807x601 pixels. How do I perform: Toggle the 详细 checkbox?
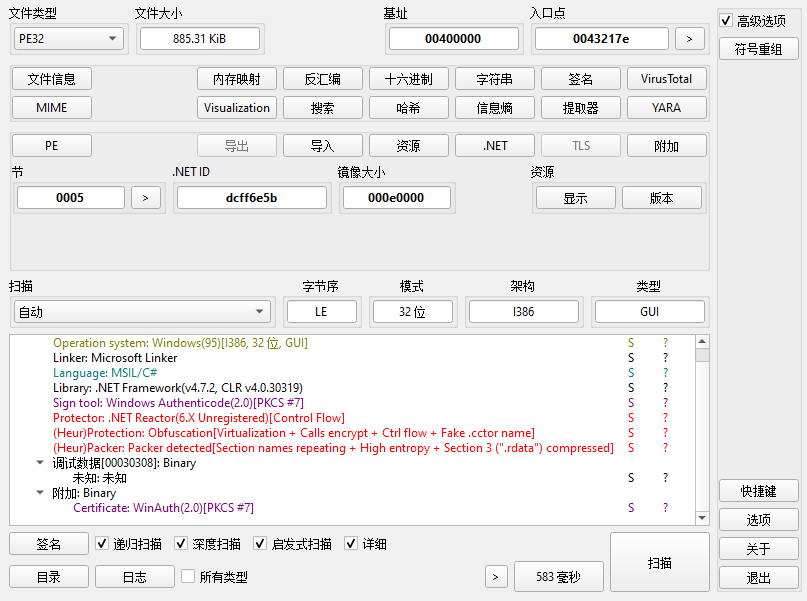[x=351, y=543]
